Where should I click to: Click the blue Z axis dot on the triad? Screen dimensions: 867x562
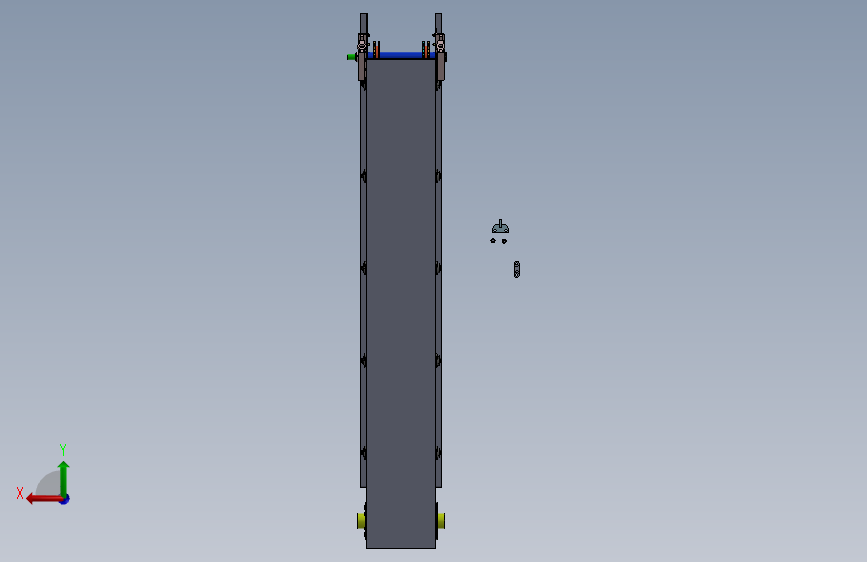click(x=65, y=499)
